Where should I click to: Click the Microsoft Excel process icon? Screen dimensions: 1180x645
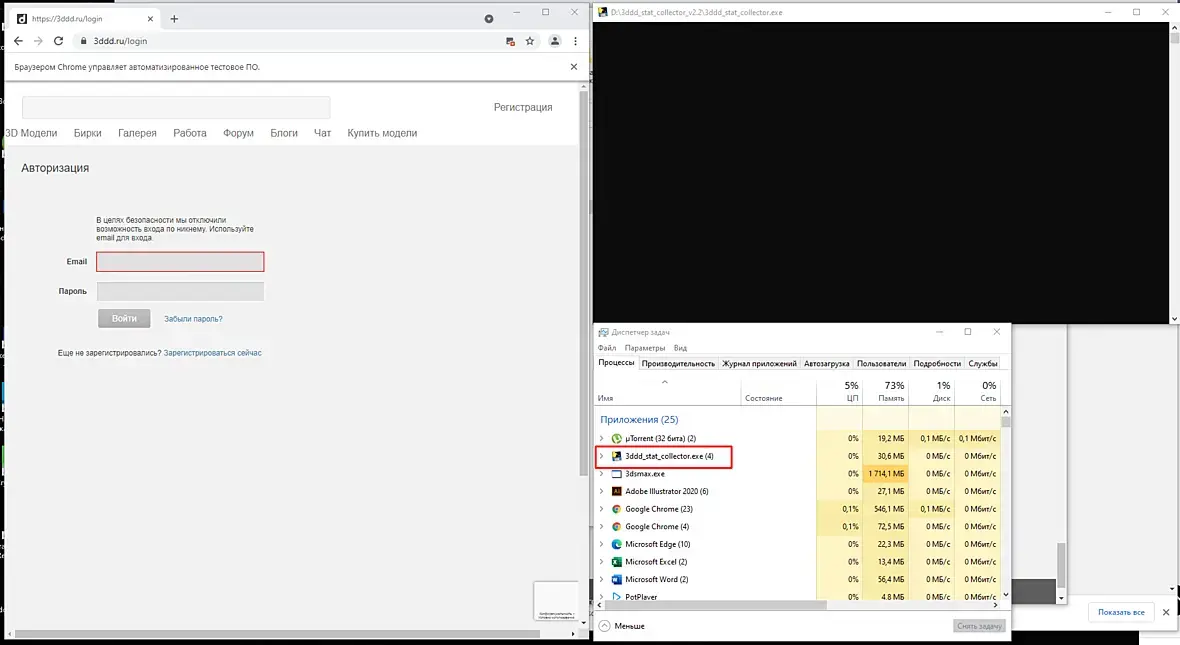[616, 561]
